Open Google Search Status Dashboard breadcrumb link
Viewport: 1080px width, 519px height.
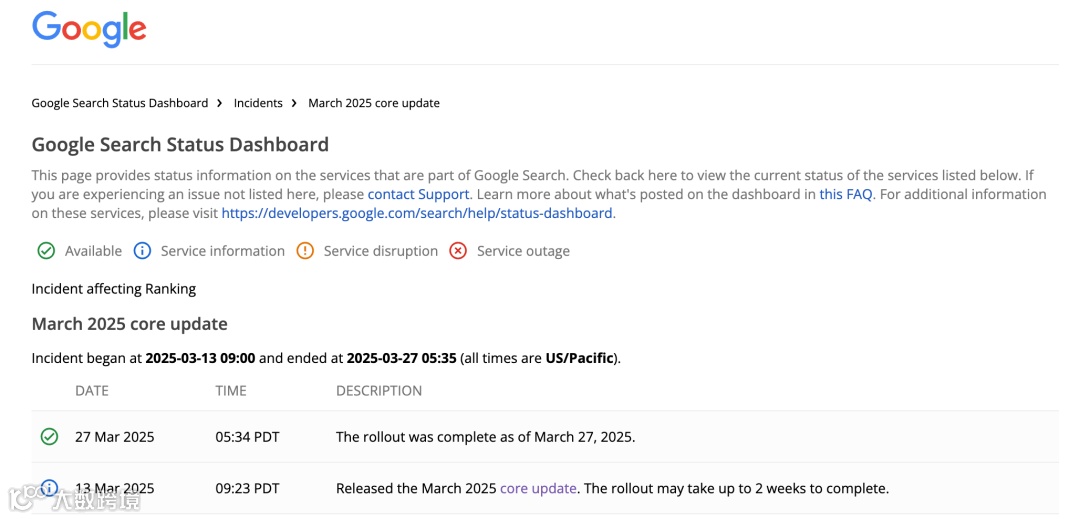click(x=120, y=103)
